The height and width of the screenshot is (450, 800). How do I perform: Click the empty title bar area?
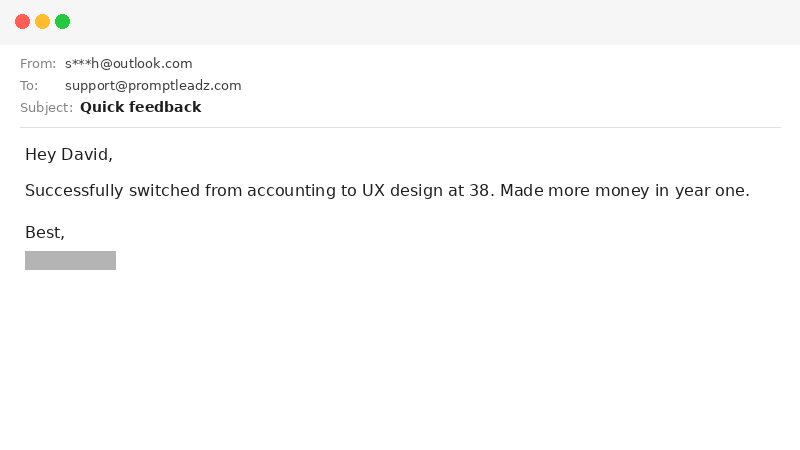coord(400,21)
